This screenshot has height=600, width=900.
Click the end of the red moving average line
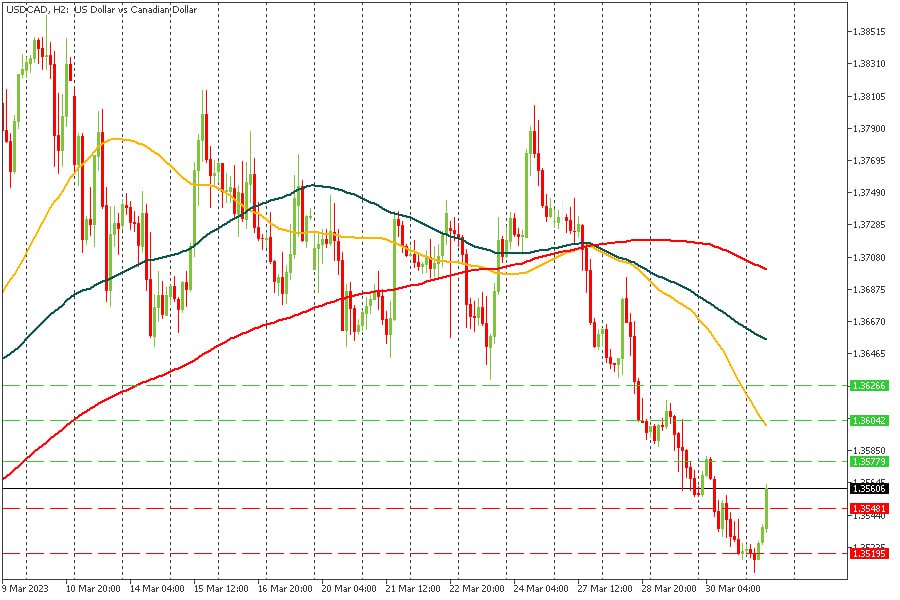pos(766,268)
